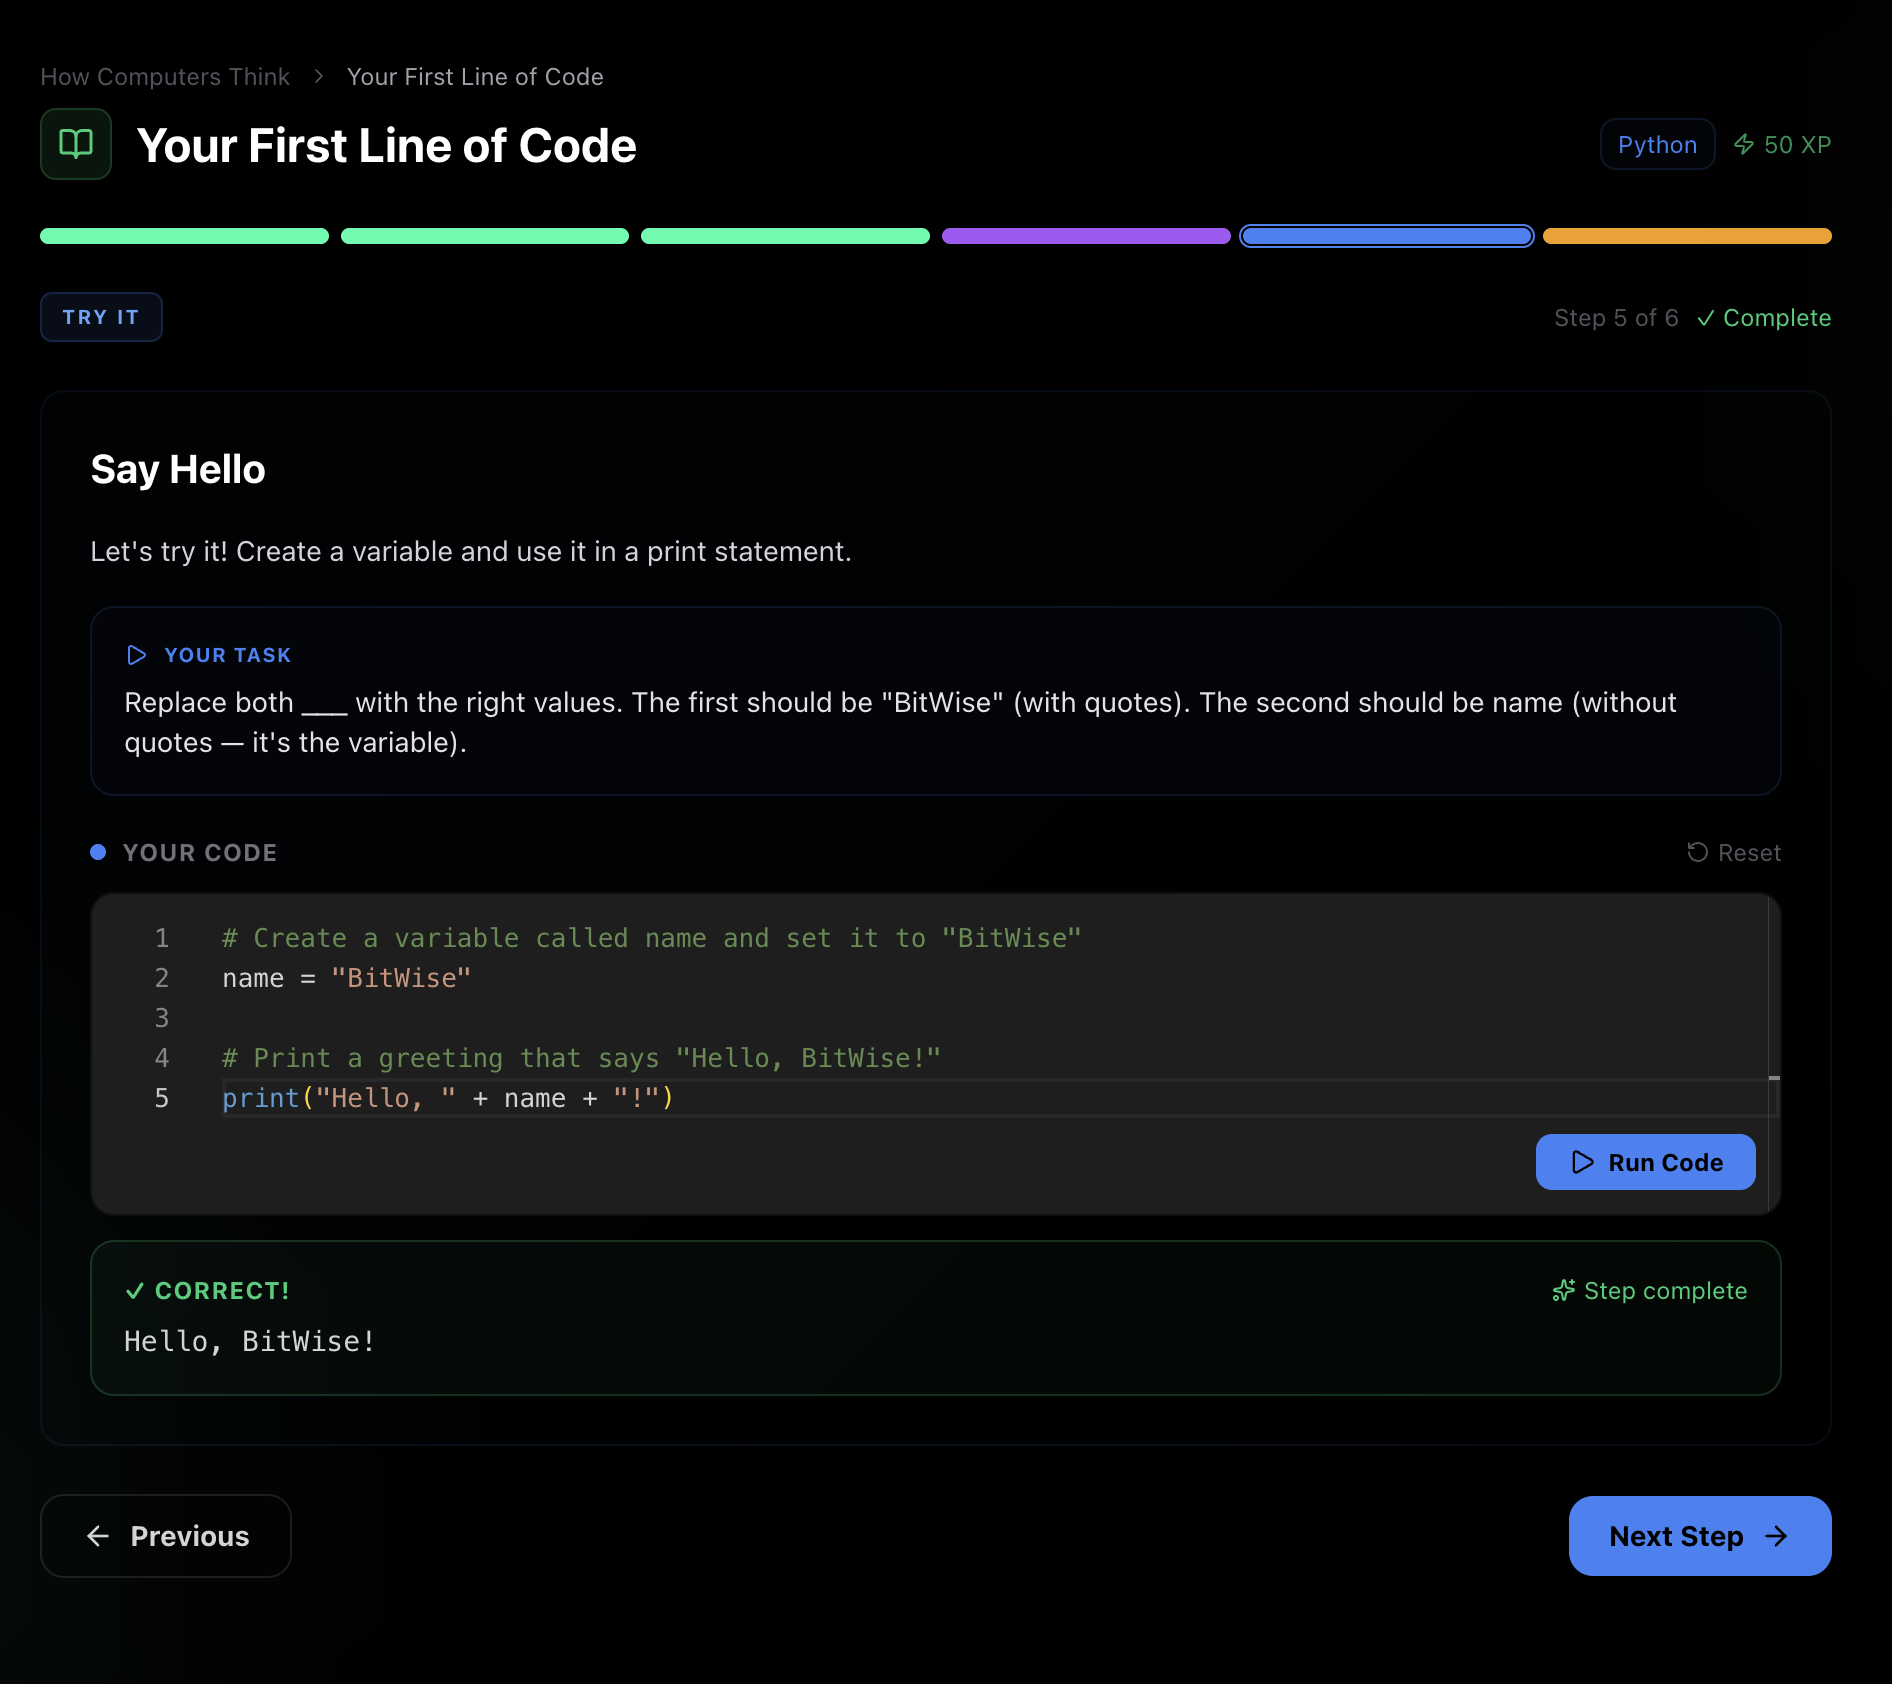The image size is (1892, 1684).
Task: Click the play triangle beside Your Task
Action: [137, 655]
